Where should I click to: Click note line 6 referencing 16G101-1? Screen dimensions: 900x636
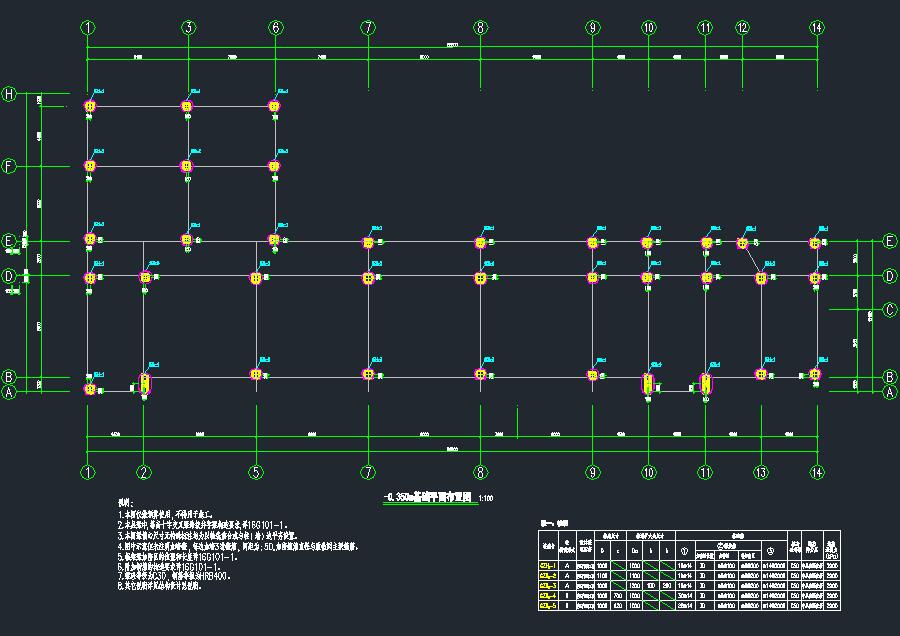169,567
